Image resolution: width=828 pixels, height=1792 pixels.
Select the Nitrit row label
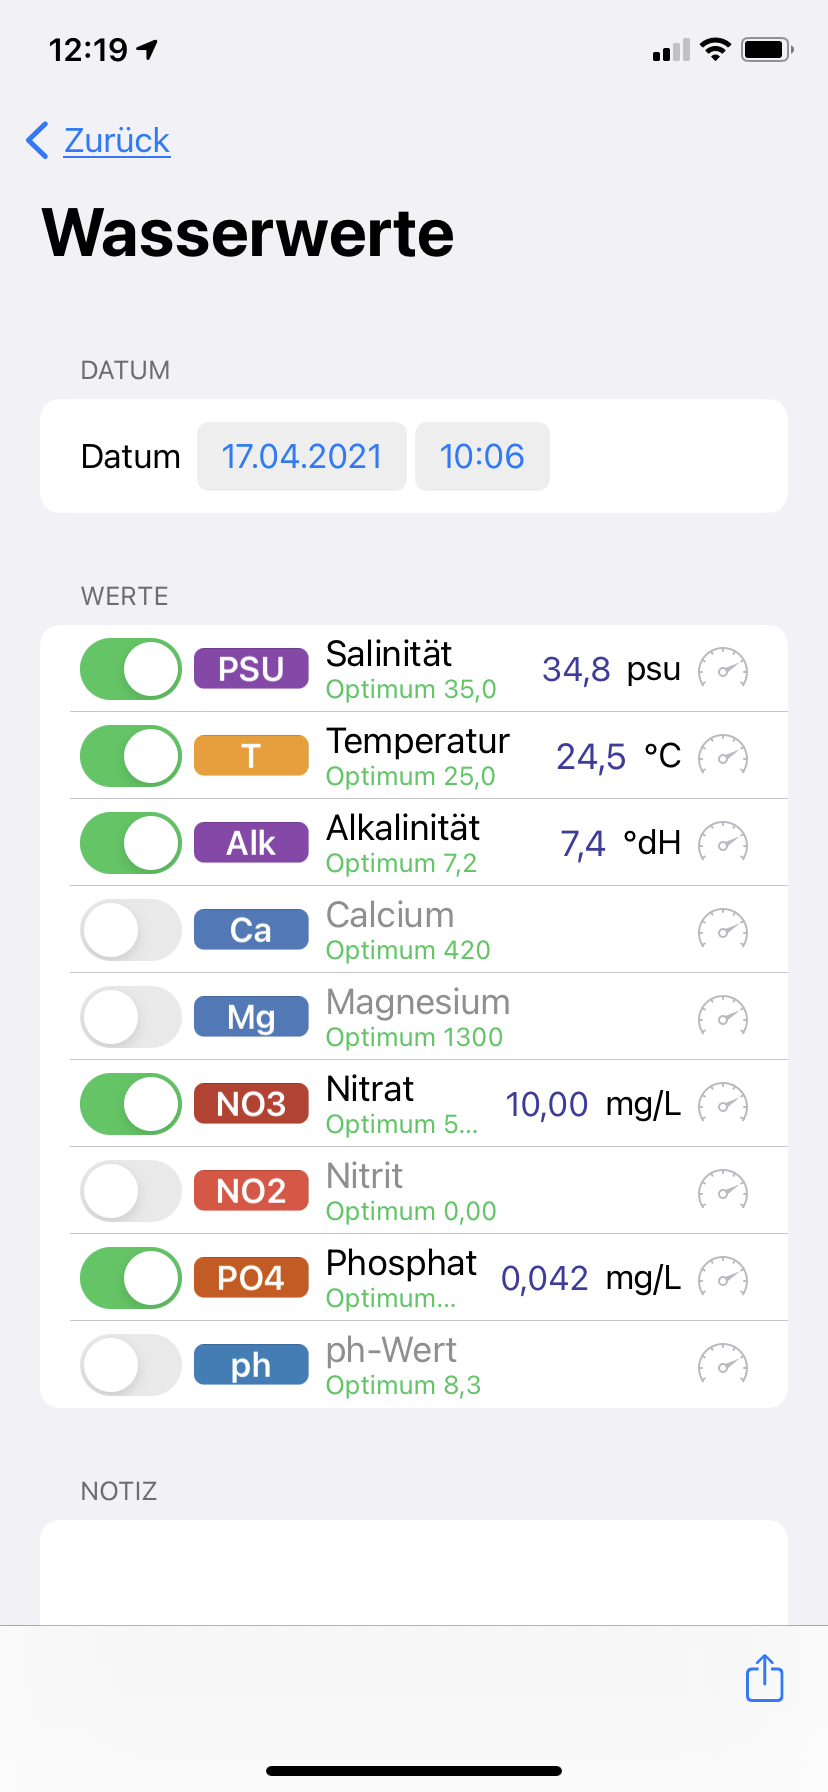pyautogui.click(x=365, y=1177)
